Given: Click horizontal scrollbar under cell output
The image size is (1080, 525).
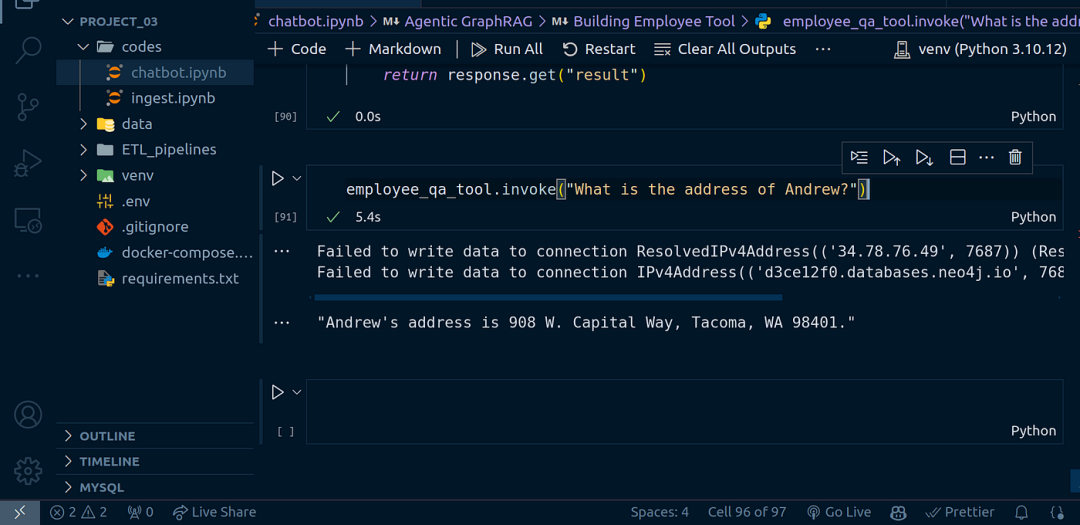Looking at the screenshot, I should point(548,298).
